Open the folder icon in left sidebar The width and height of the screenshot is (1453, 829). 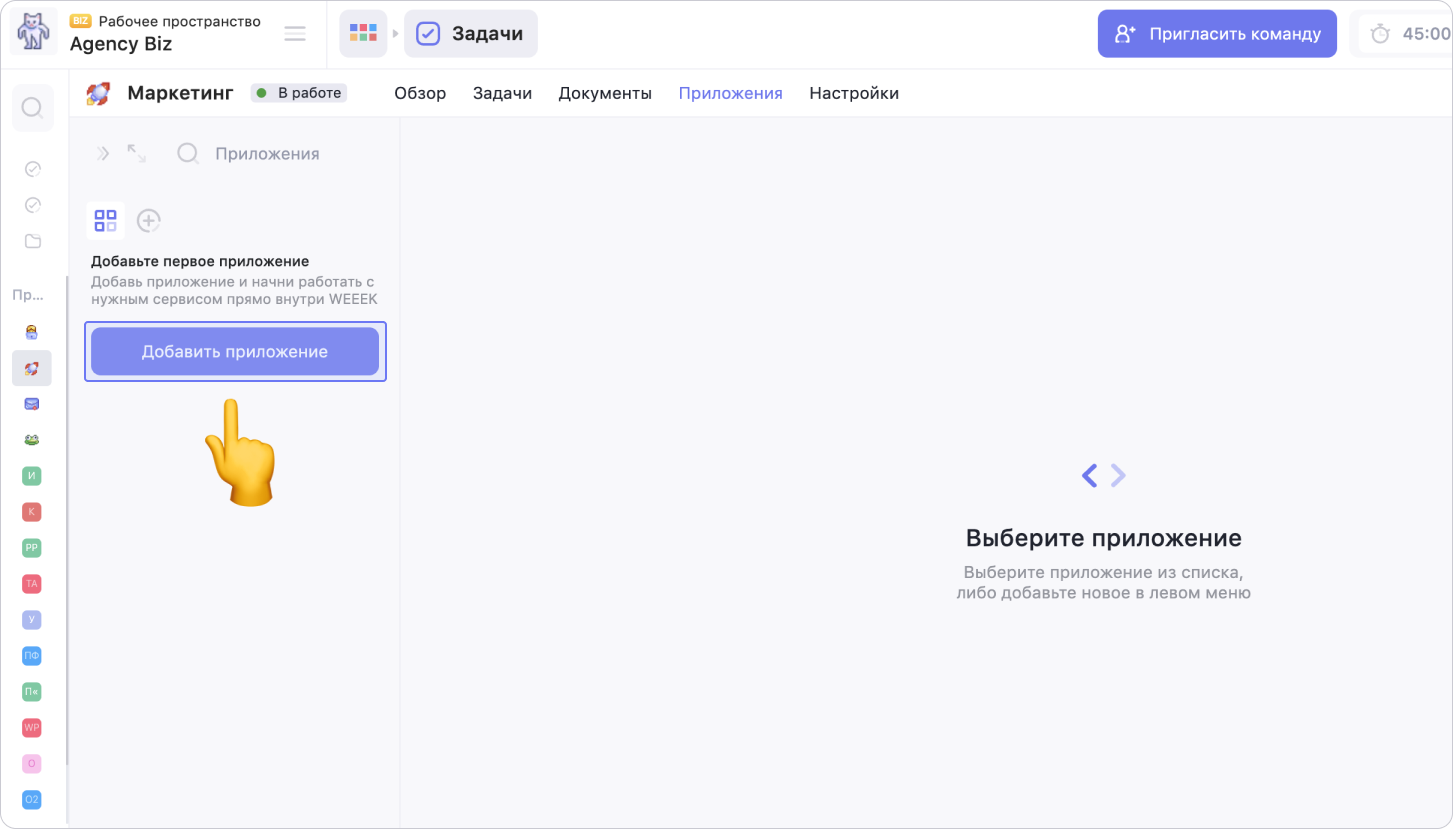point(32,241)
